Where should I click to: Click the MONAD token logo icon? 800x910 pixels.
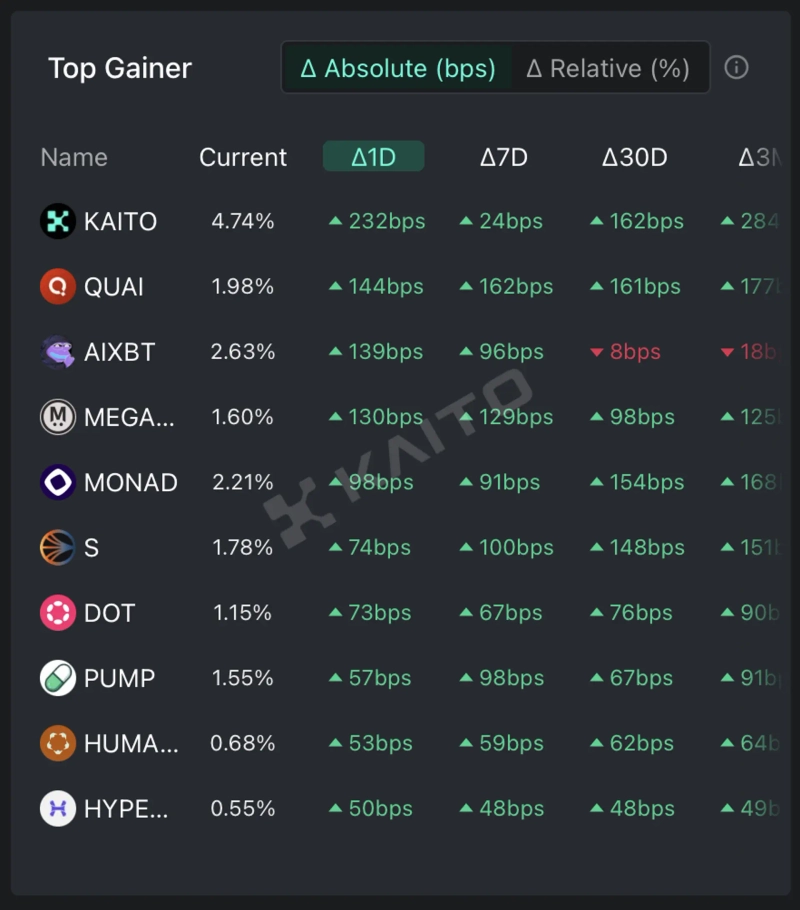[x=58, y=482]
